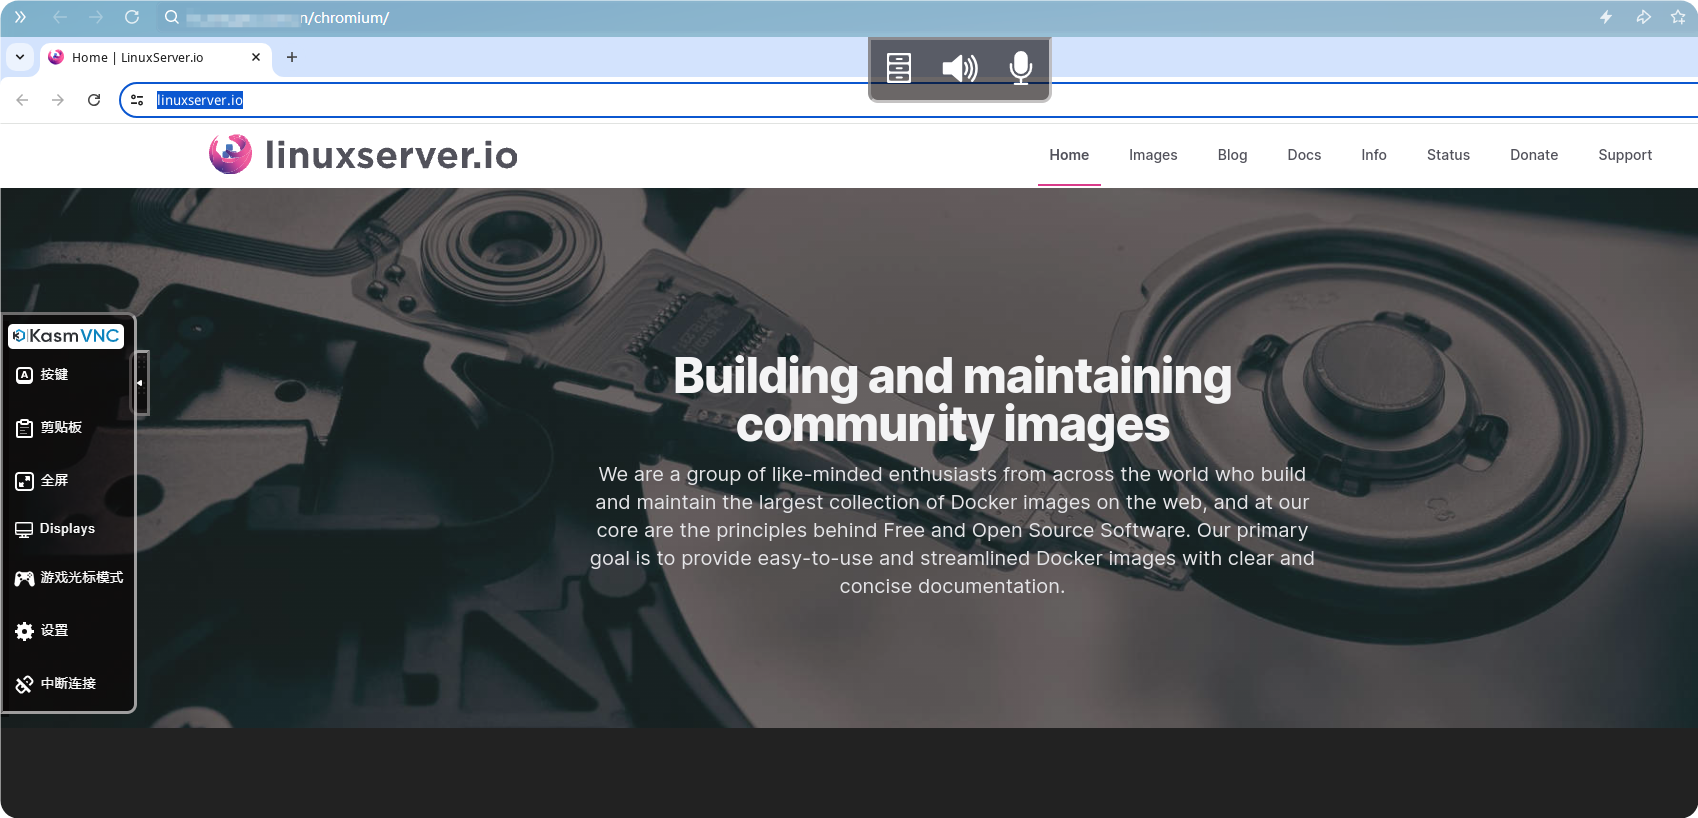Viewport: 1698px width, 818px height.
Task: Open the 按键 keys panel
Action: pos(25,375)
